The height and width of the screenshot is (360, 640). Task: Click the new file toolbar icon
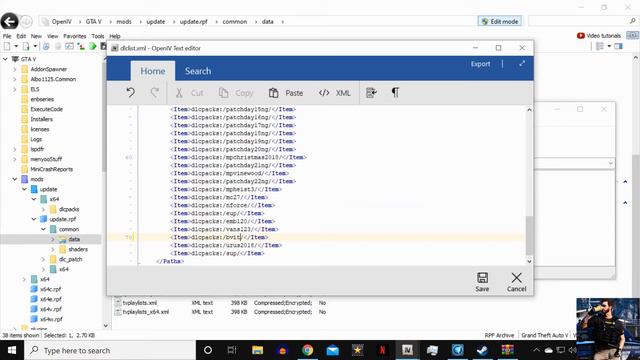7,46
